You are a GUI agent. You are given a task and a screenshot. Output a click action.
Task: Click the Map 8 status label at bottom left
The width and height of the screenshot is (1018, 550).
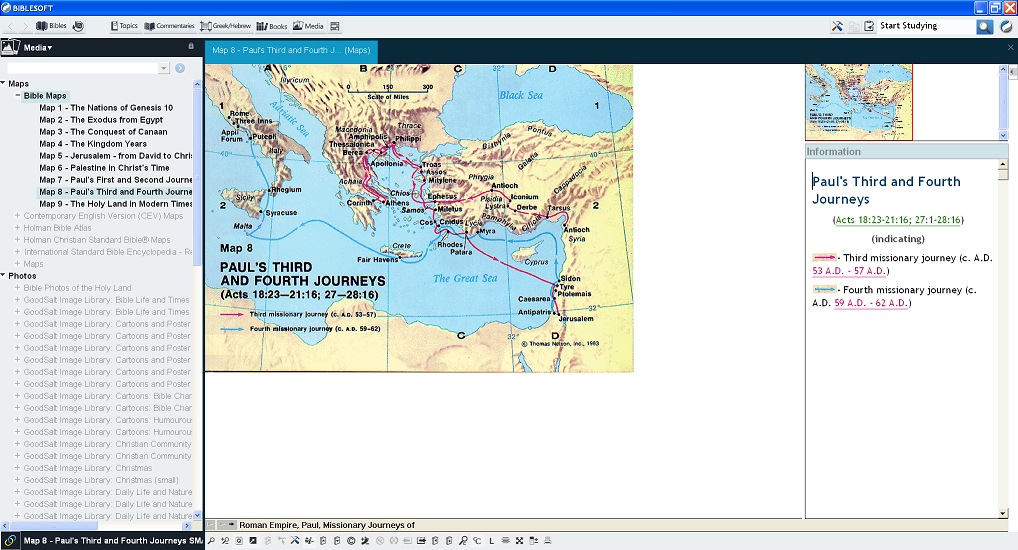pos(113,540)
